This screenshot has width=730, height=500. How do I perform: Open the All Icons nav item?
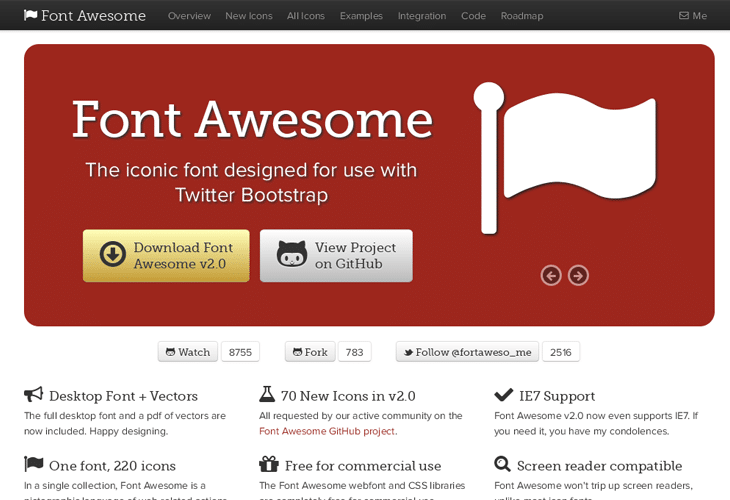click(306, 16)
